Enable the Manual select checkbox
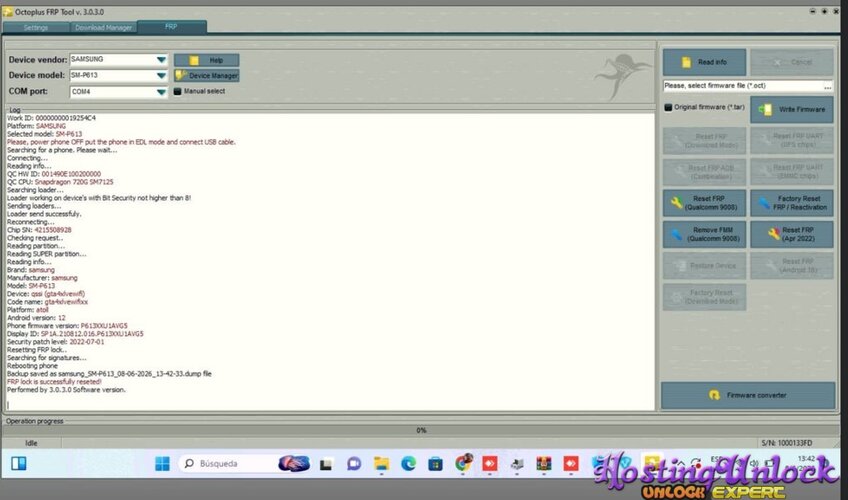Image resolution: width=848 pixels, height=500 pixels. coord(177,91)
